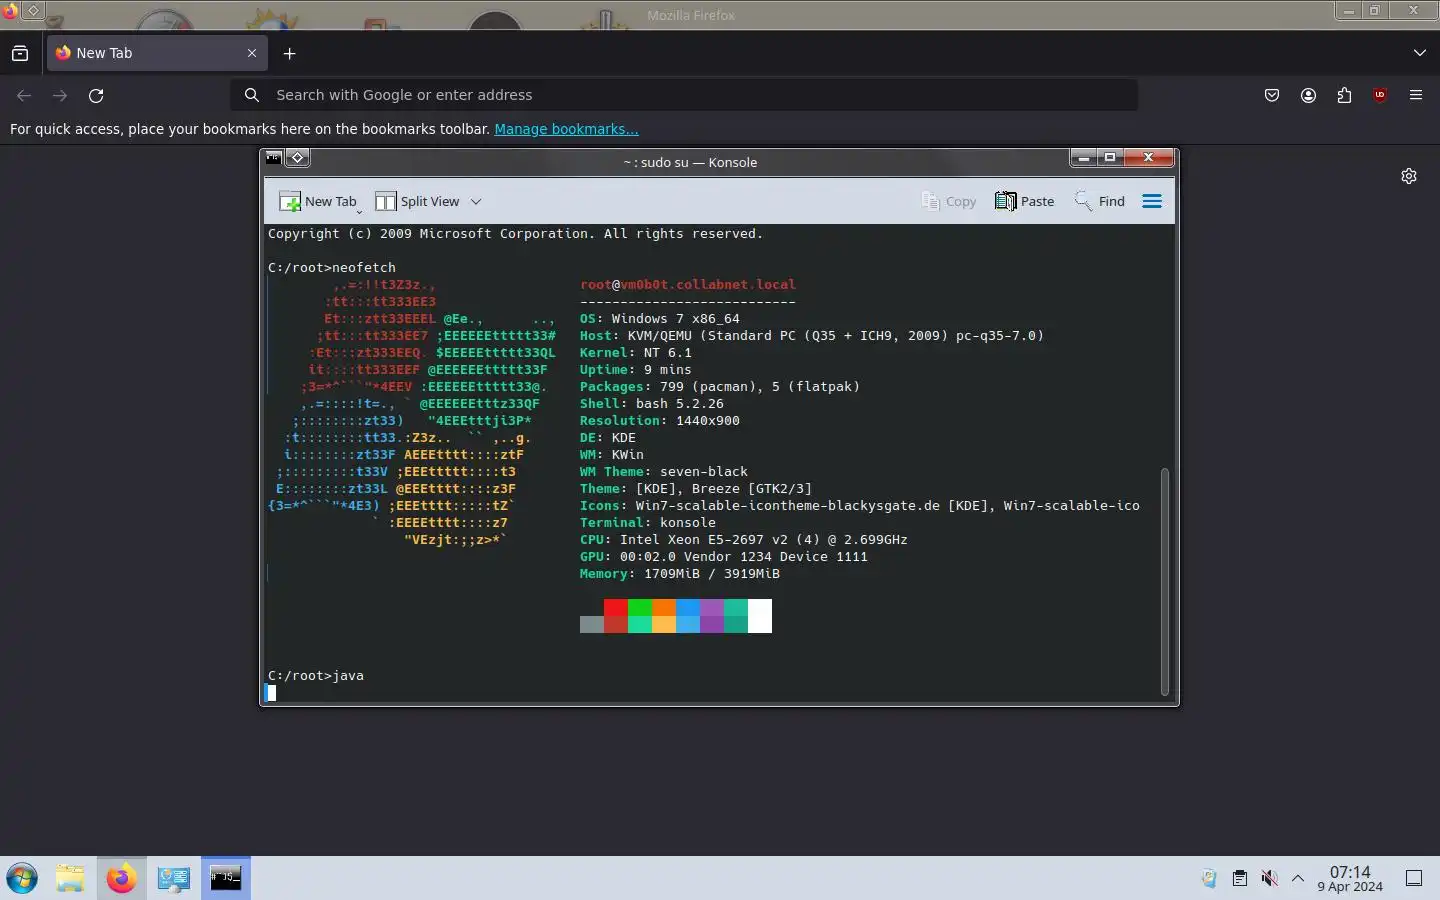This screenshot has width=1440, height=900.
Task: Click the 'Uptime: 9 mins' line
Action: pyautogui.click(x=636, y=370)
